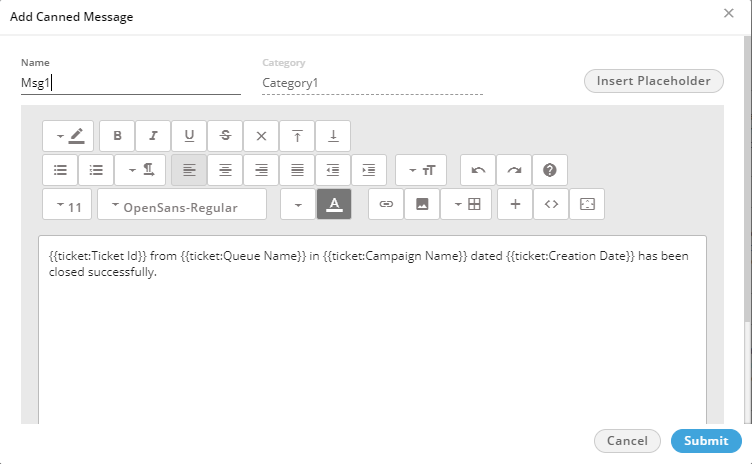This screenshot has height=464, width=752.
Task: Toggle fullscreen editor mode
Action: (587, 204)
